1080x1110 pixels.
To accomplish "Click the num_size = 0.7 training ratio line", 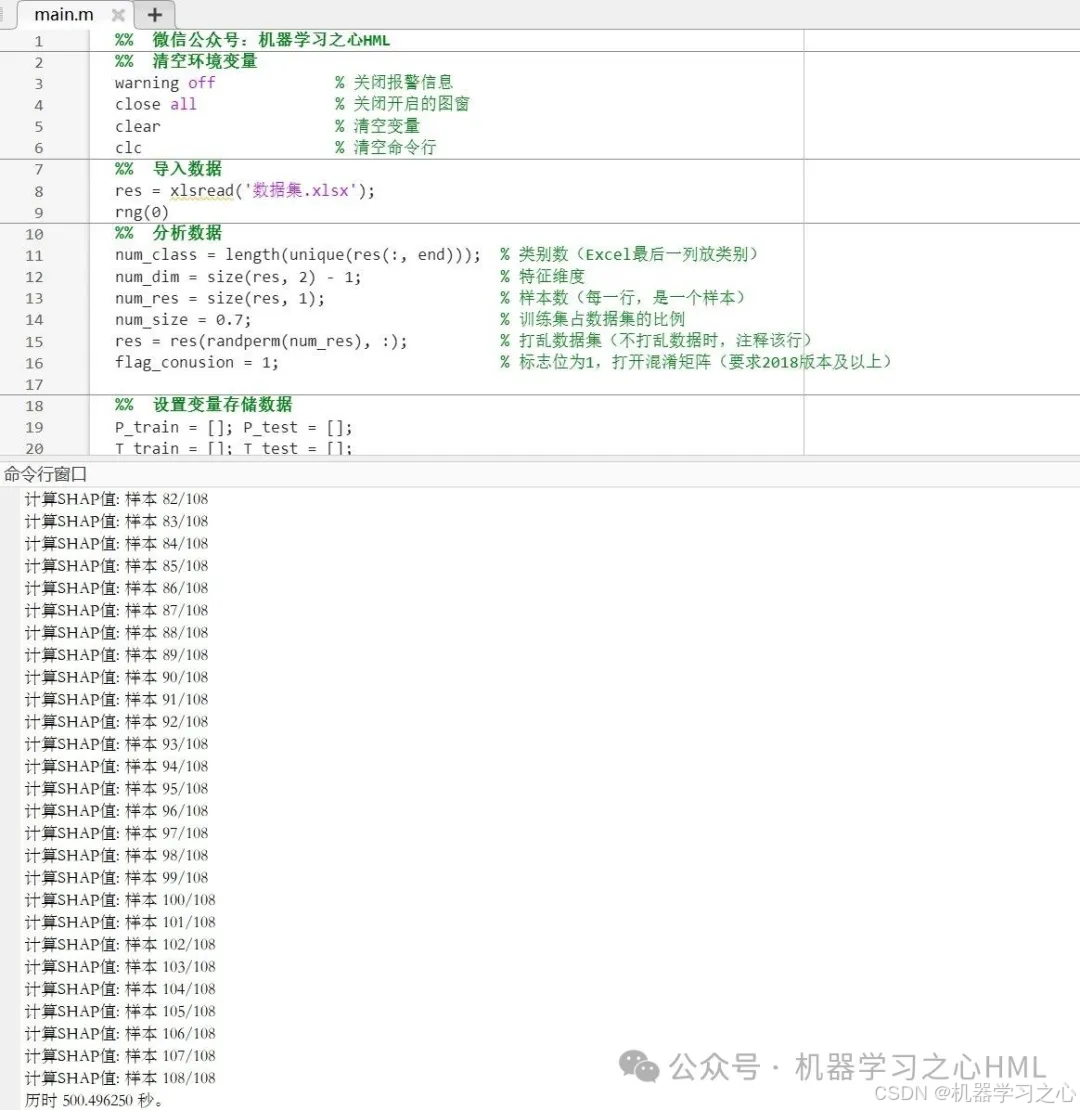I will [x=182, y=319].
